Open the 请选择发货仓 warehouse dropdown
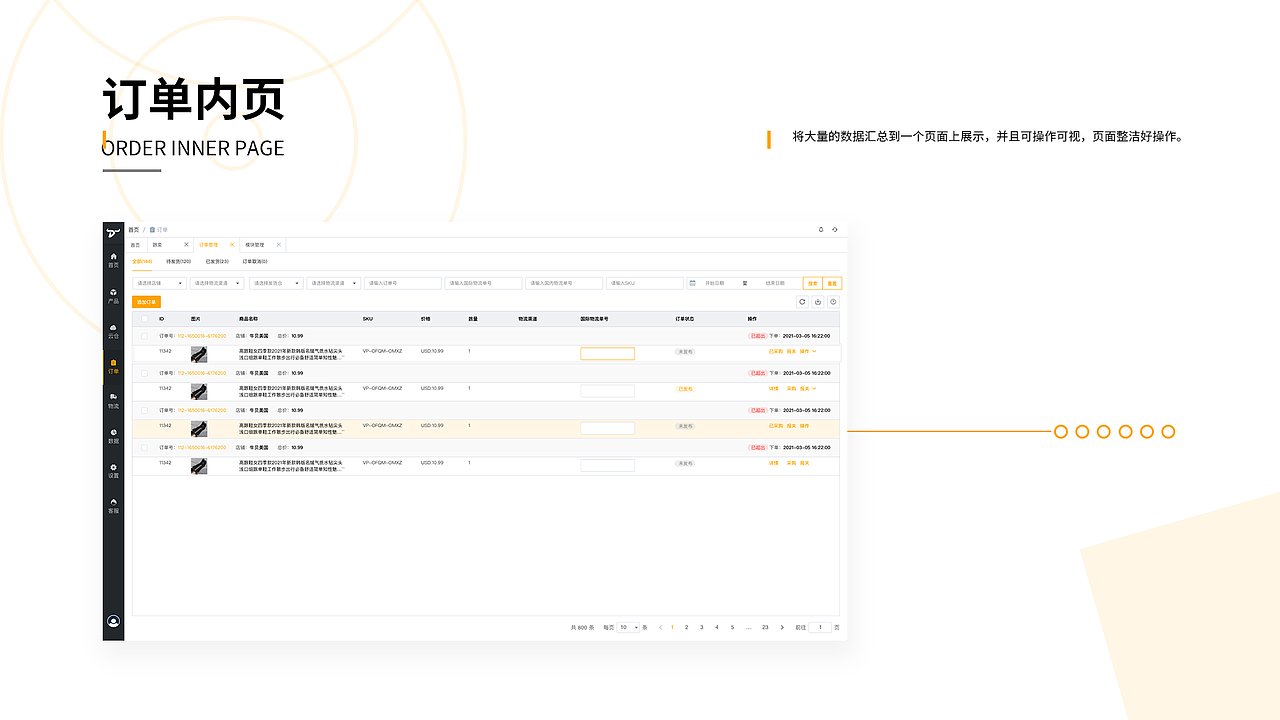1280x720 pixels. tap(276, 283)
